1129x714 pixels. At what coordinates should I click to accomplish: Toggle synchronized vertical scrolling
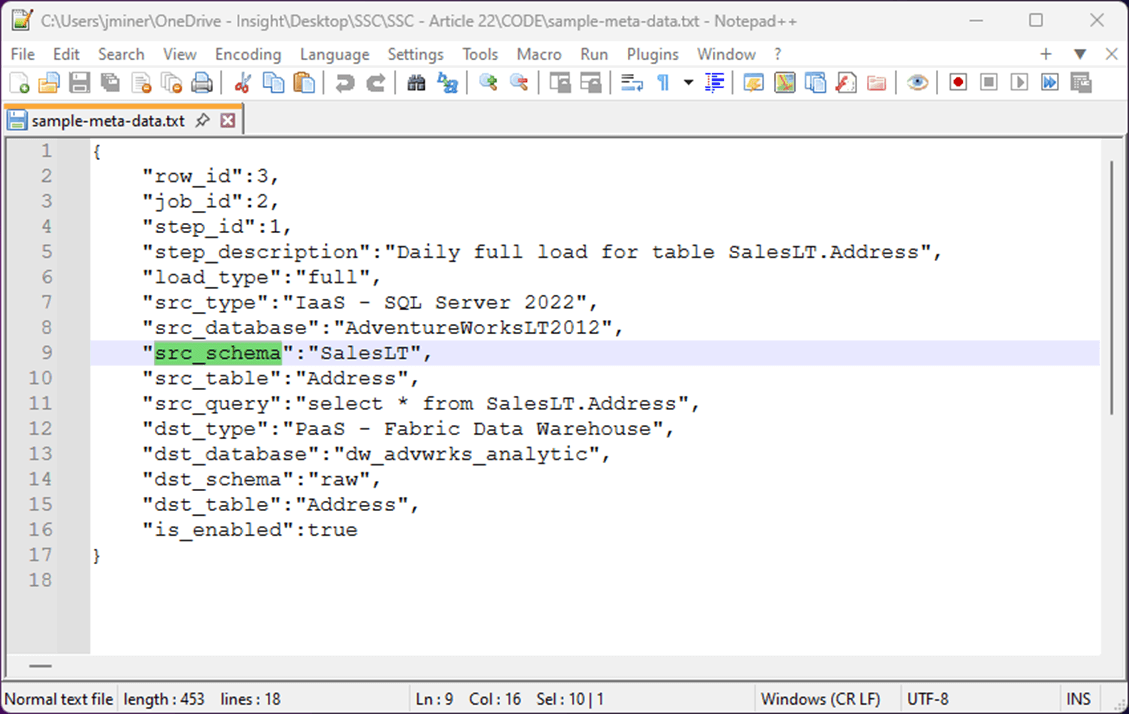(559, 83)
